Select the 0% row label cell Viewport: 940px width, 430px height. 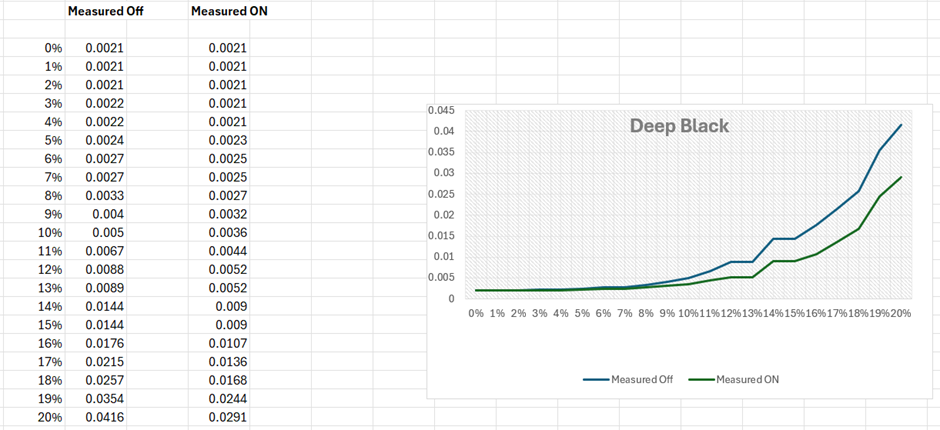point(52,48)
